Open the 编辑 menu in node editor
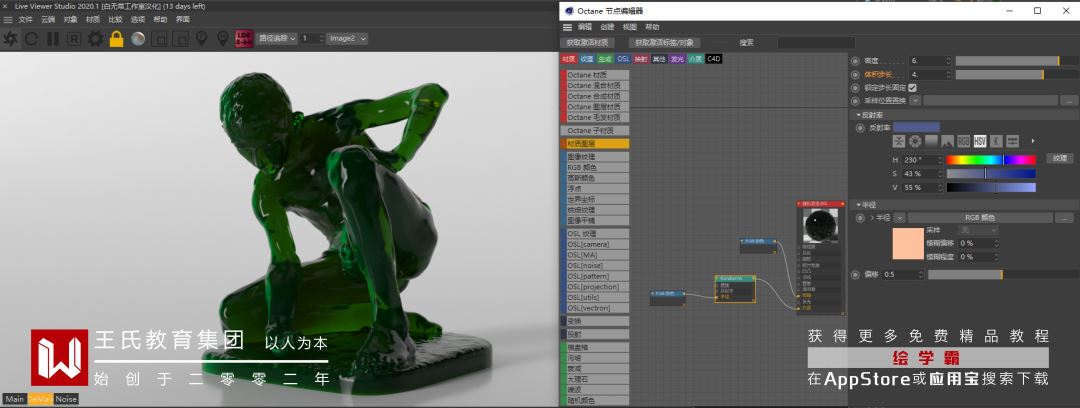The image size is (1080, 408). (x=585, y=27)
